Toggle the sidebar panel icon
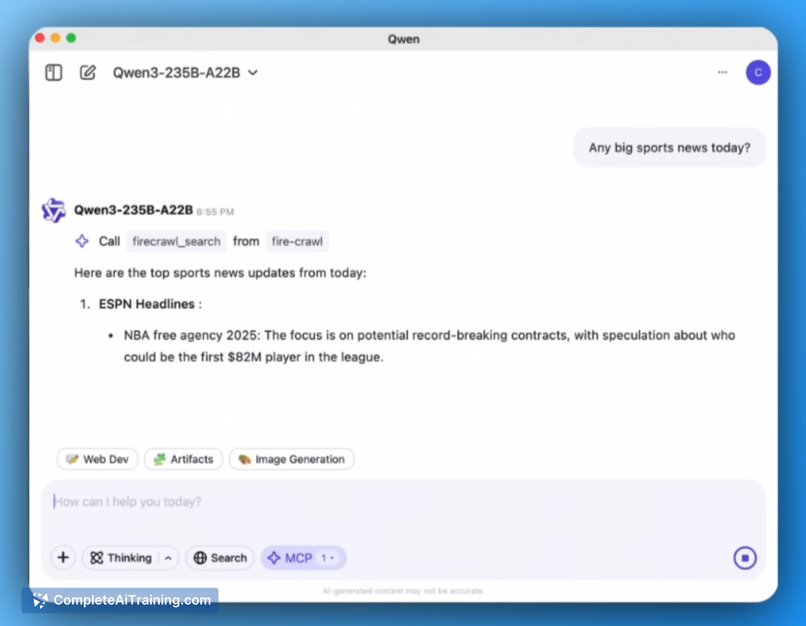Image resolution: width=806 pixels, height=626 pixels. point(53,72)
